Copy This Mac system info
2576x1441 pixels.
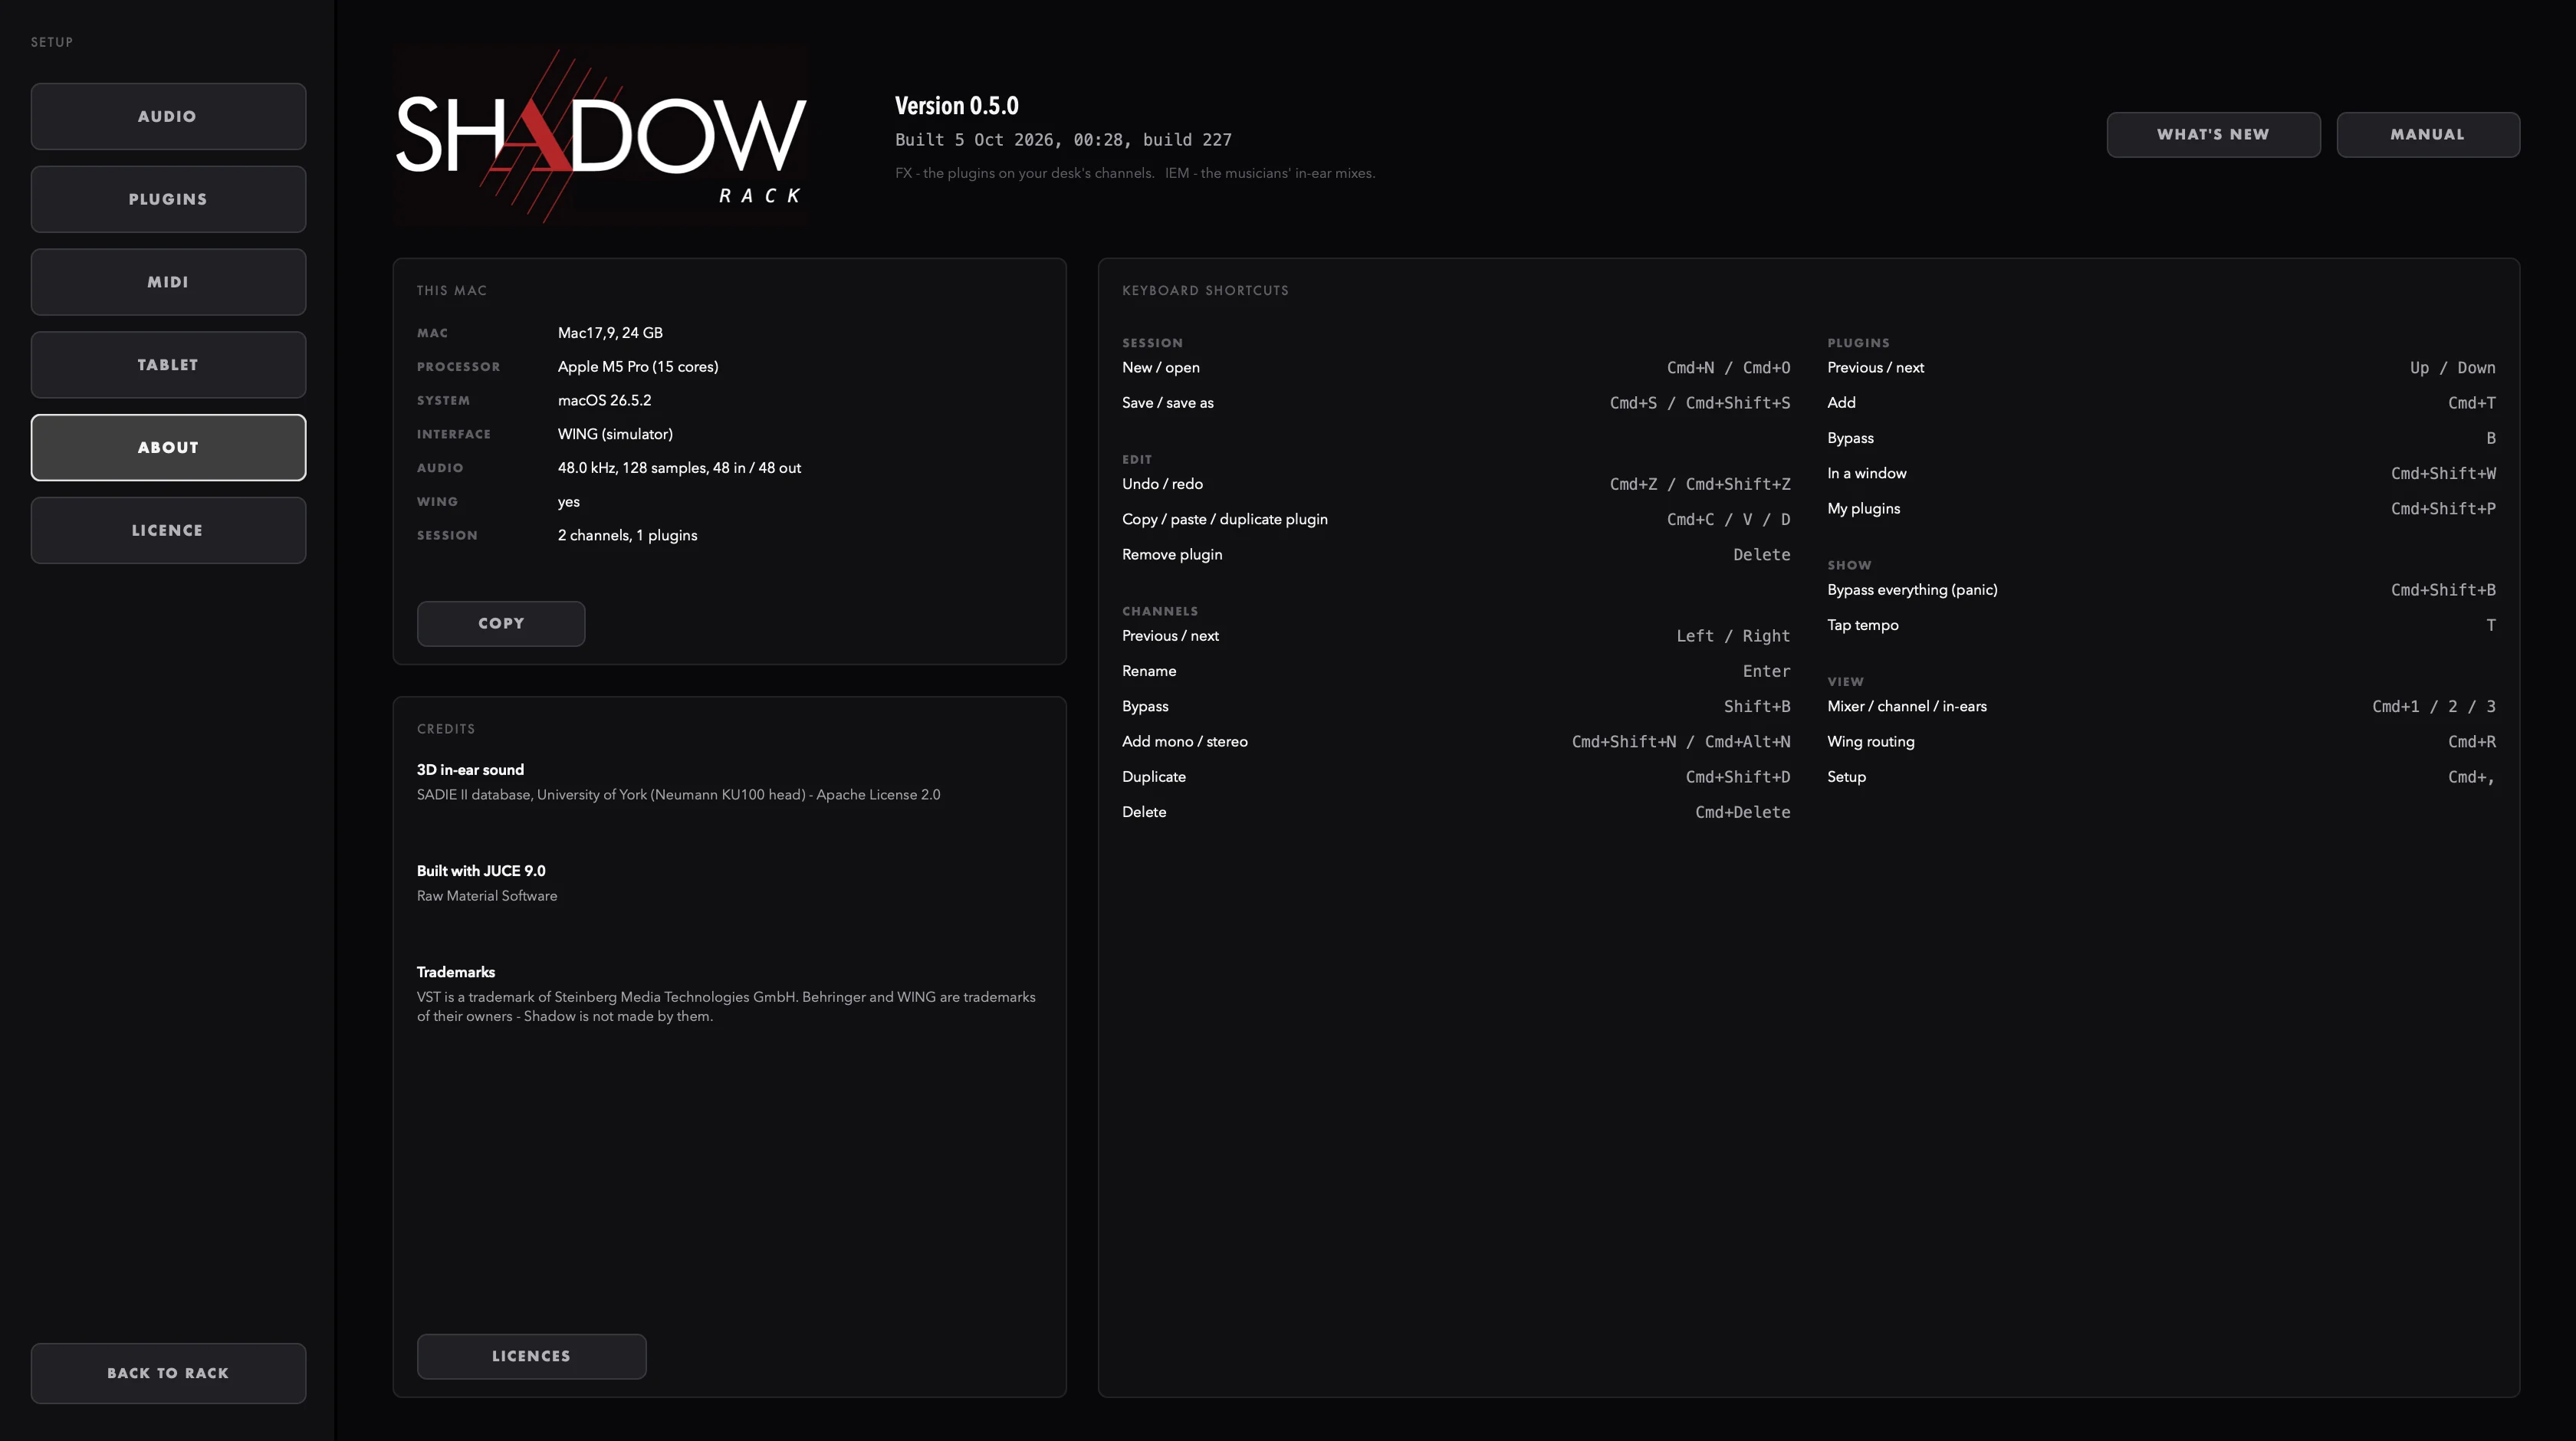501,623
